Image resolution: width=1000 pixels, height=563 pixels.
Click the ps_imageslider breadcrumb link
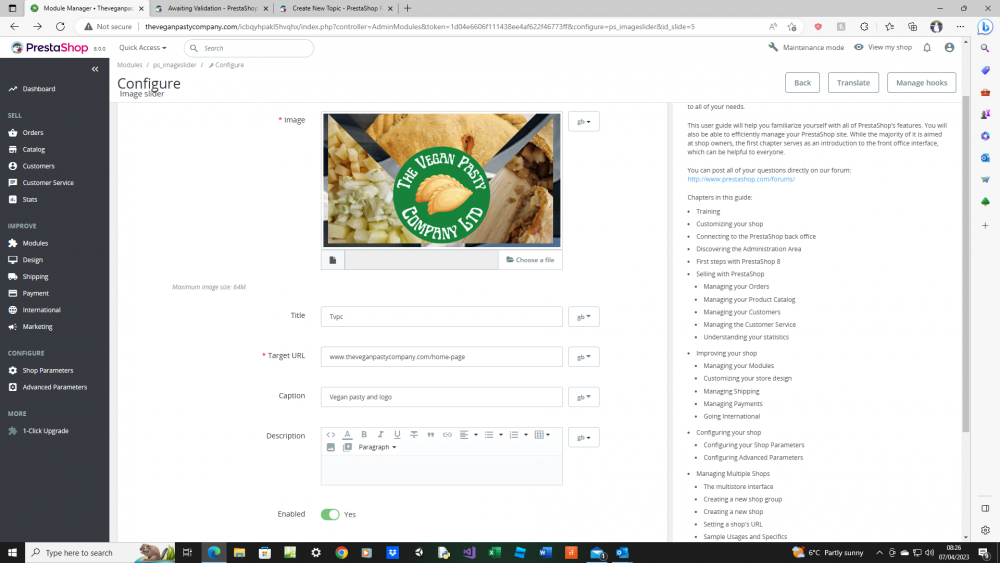click(175, 65)
